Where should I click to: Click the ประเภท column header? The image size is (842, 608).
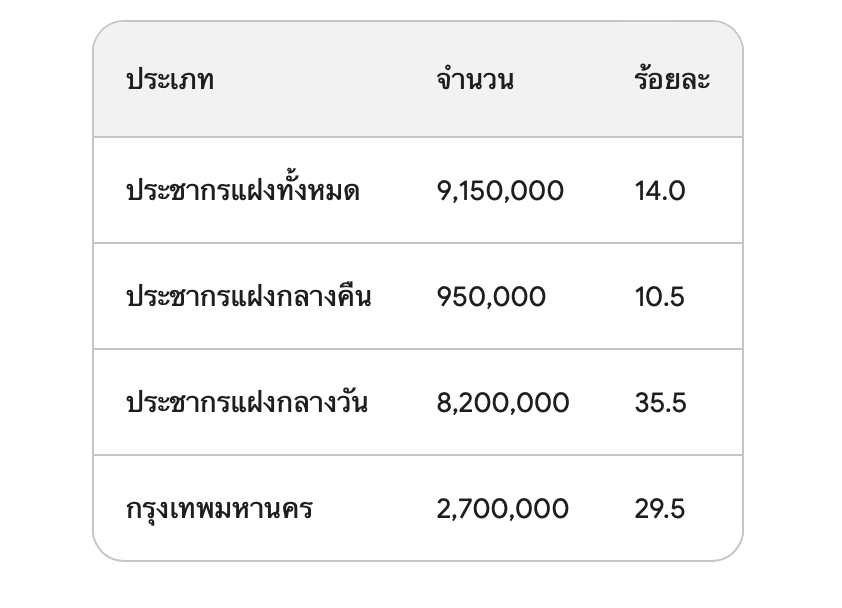click(170, 80)
